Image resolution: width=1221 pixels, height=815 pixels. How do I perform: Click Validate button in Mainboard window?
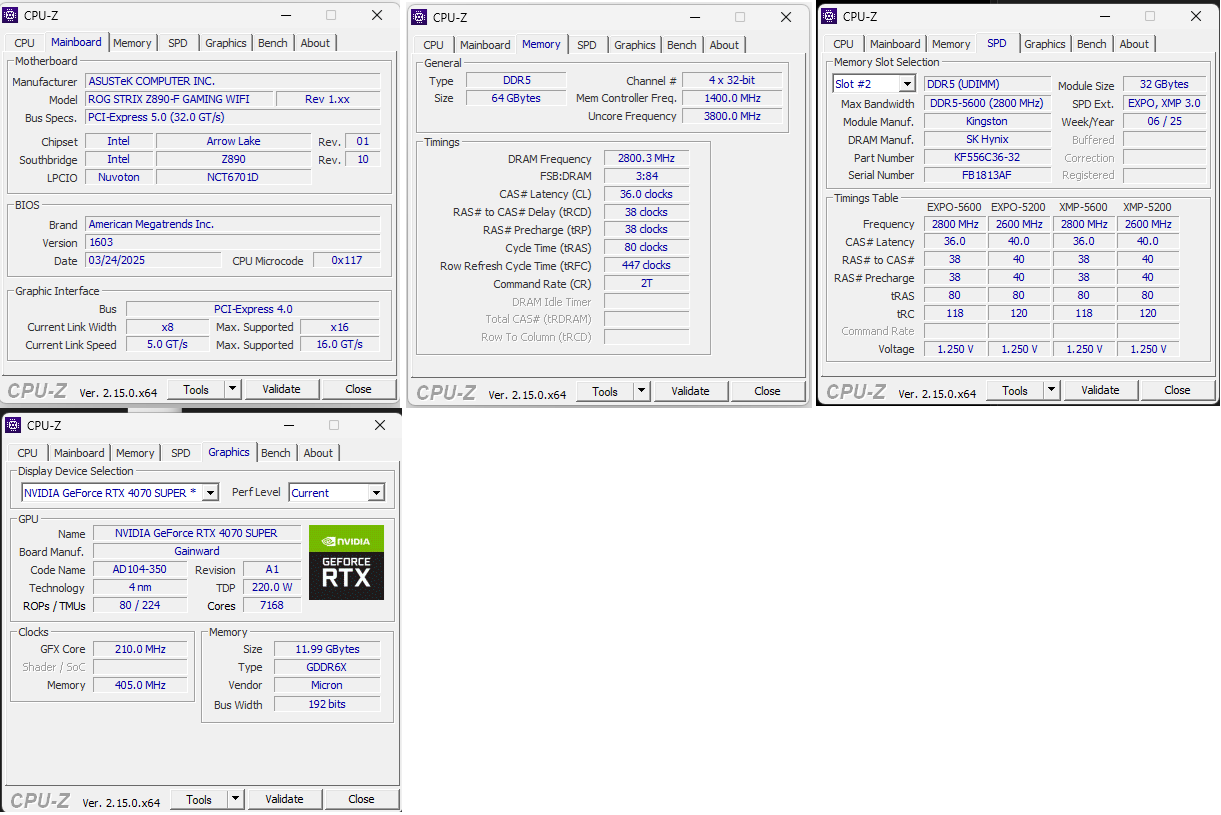click(x=282, y=389)
